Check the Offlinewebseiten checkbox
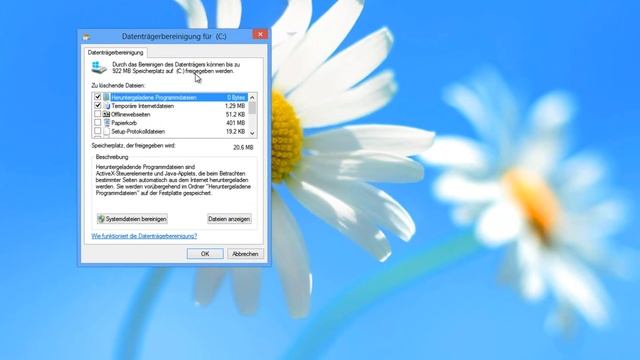 click(98, 114)
